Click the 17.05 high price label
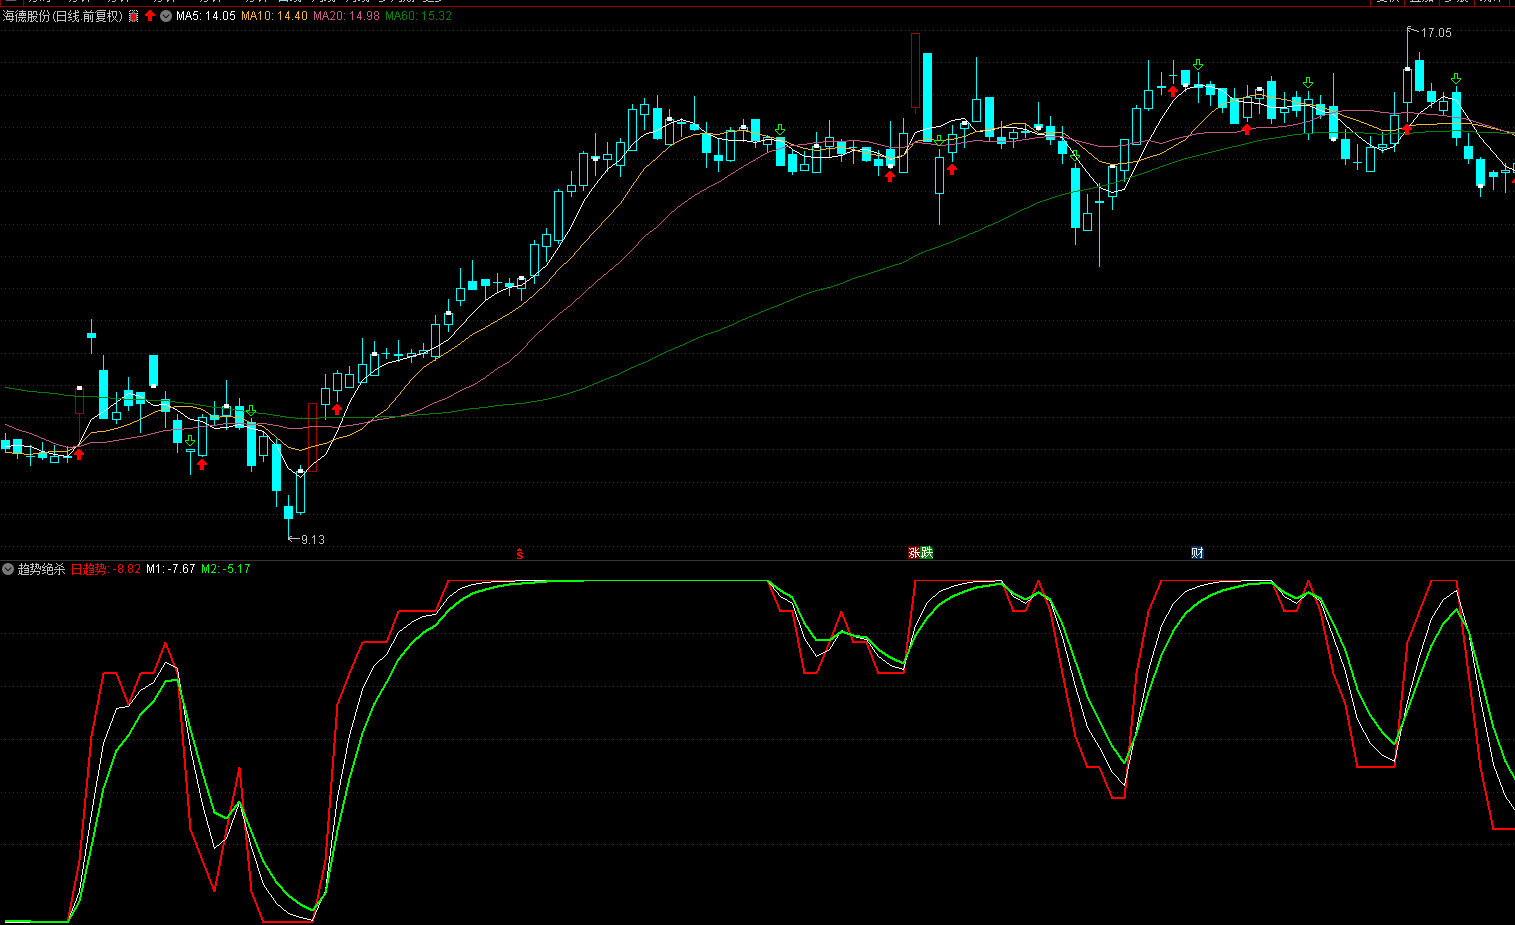Screen dimensions: 1515x925 pyautogui.click(x=1436, y=33)
